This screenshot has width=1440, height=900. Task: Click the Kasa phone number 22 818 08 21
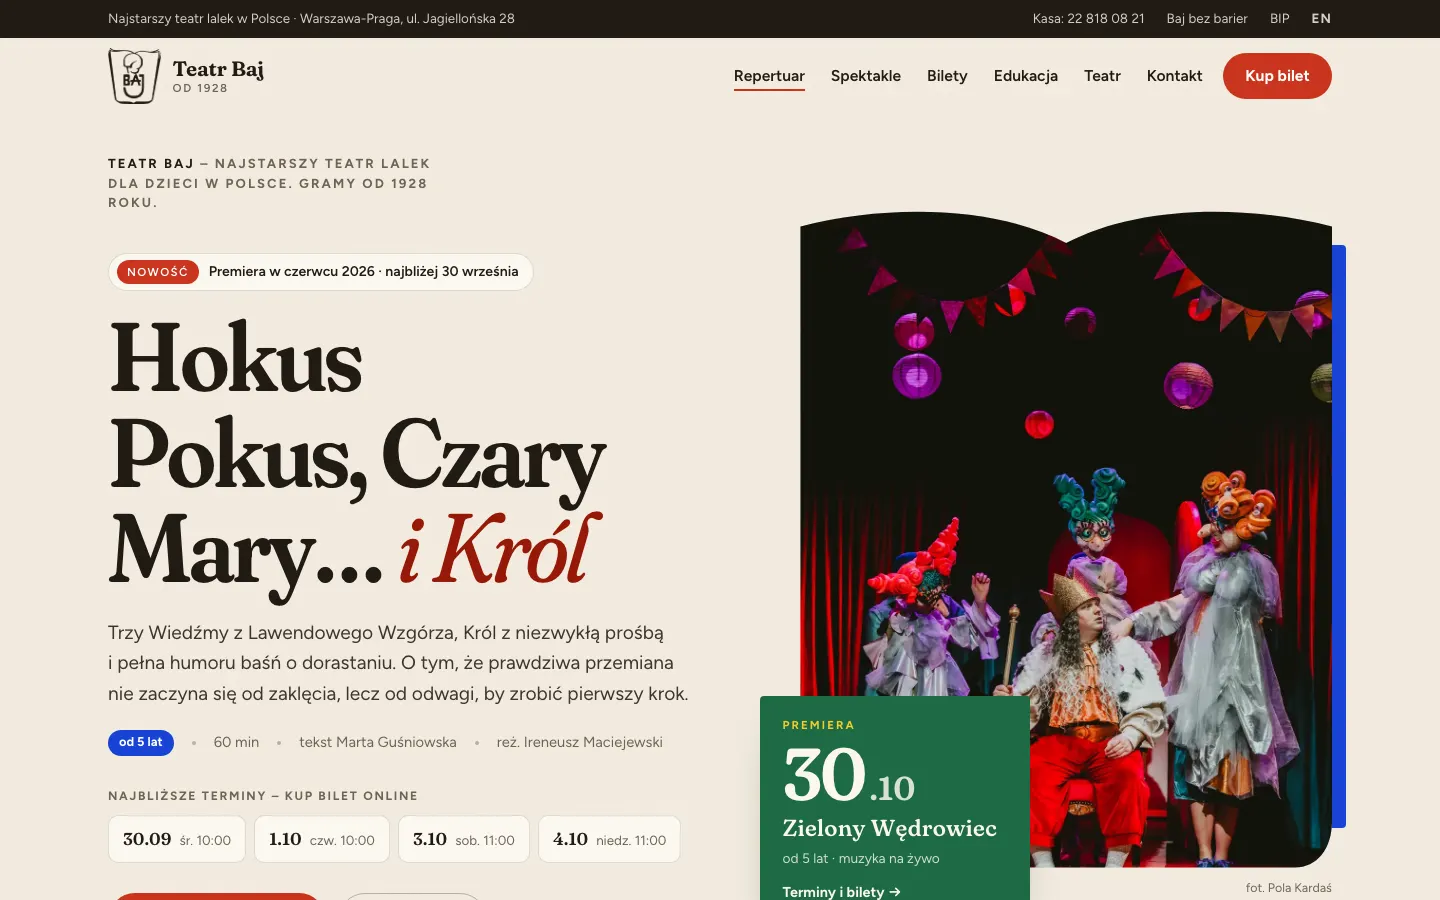tap(1089, 19)
